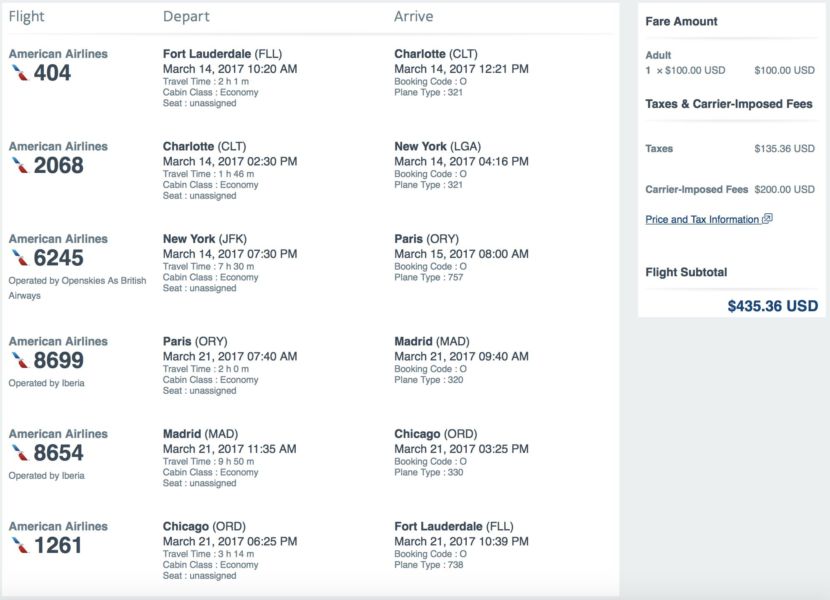Click the flight number 404
830x600 pixels.
52,73
